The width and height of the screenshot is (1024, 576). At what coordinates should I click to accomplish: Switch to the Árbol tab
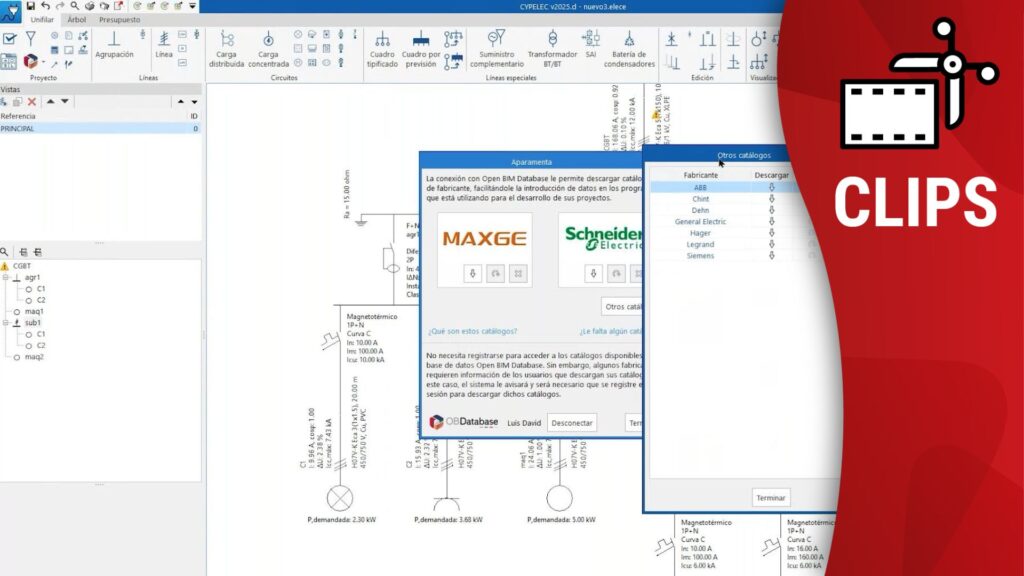click(76, 19)
